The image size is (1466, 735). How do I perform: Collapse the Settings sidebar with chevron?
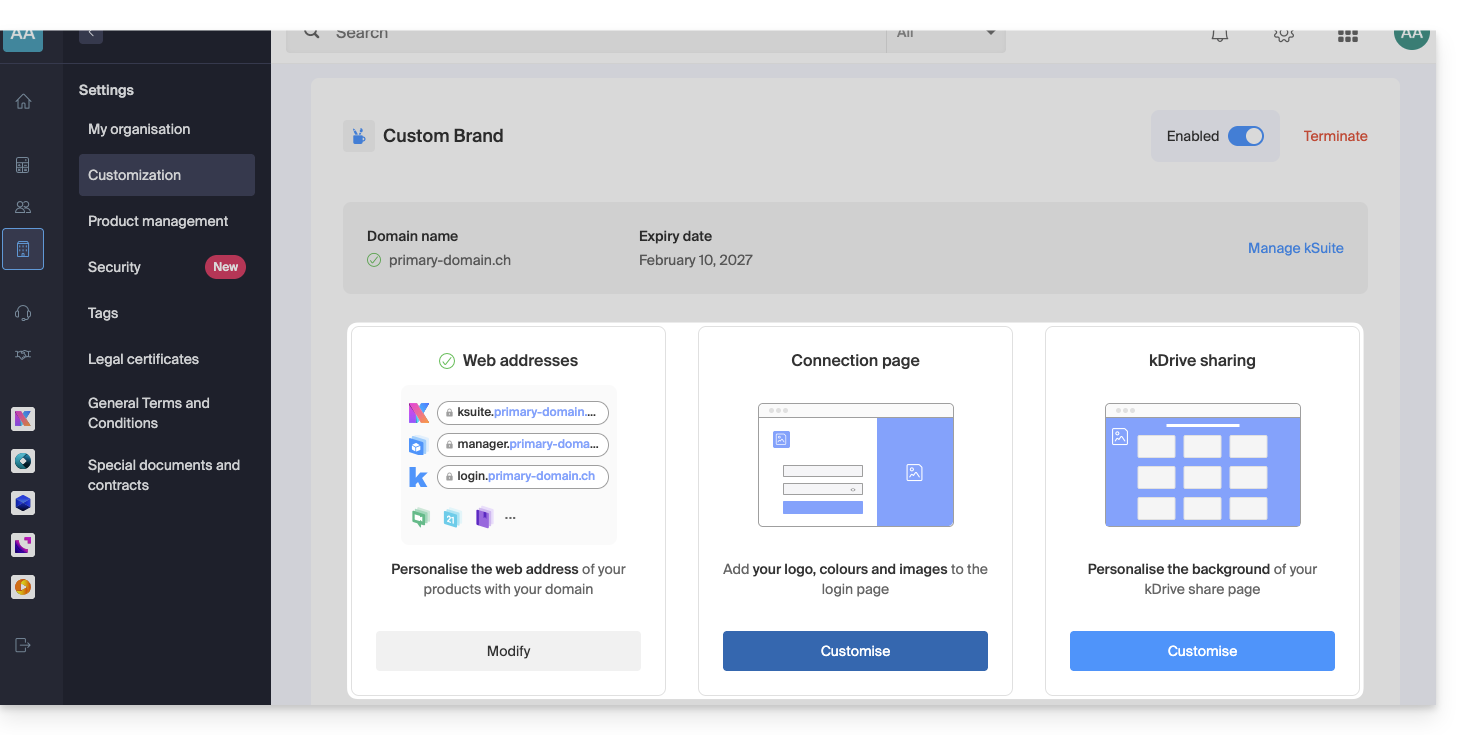click(x=91, y=34)
